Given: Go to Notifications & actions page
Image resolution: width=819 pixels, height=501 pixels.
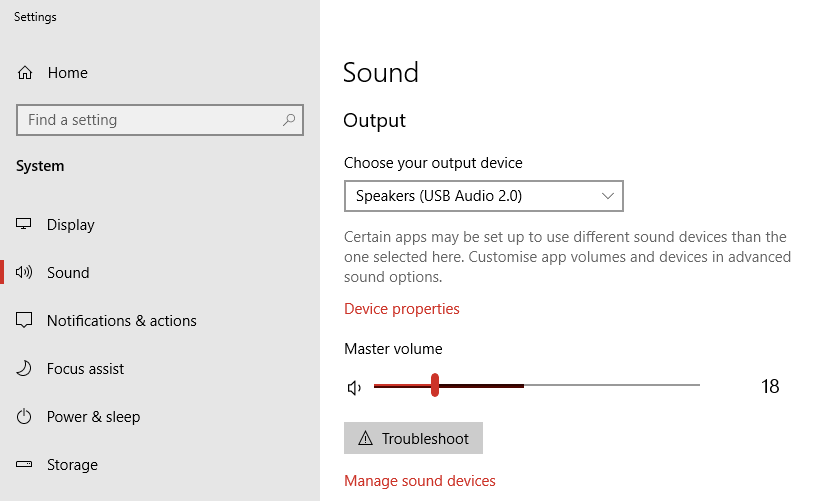Looking at the screenshot, I should (x=121, y=321).
